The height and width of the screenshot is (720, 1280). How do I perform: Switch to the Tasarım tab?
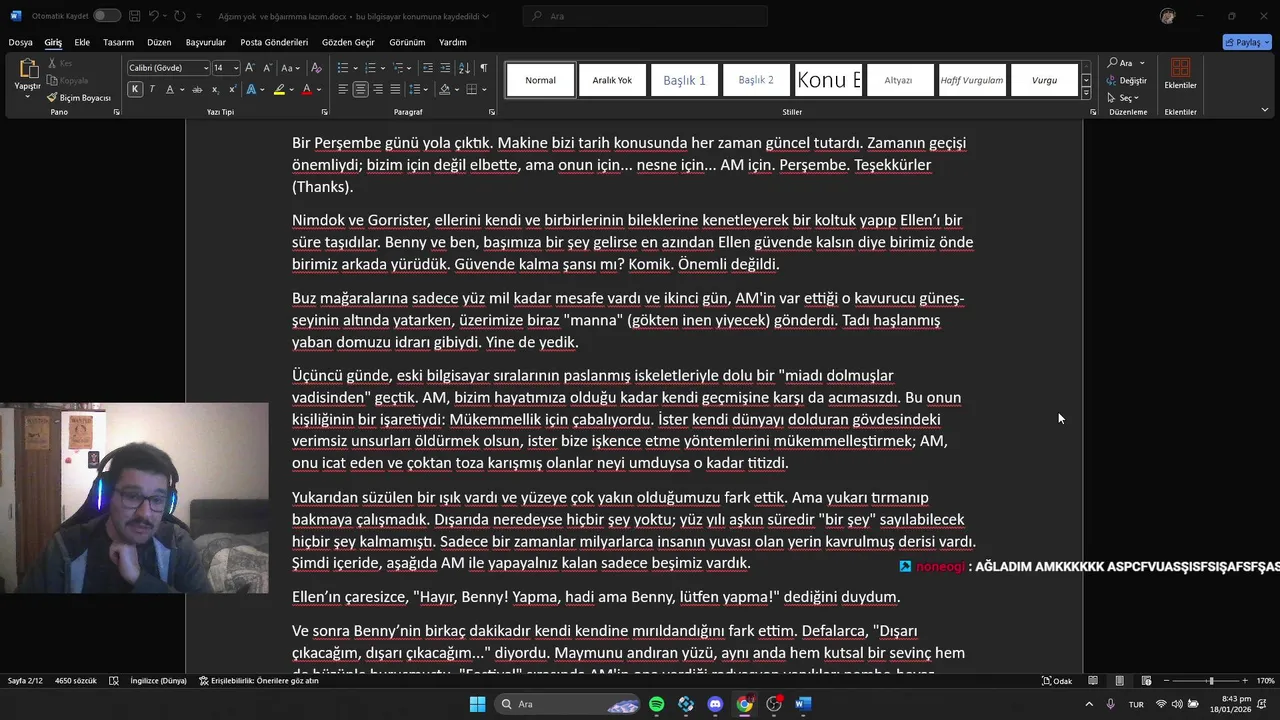118,42
